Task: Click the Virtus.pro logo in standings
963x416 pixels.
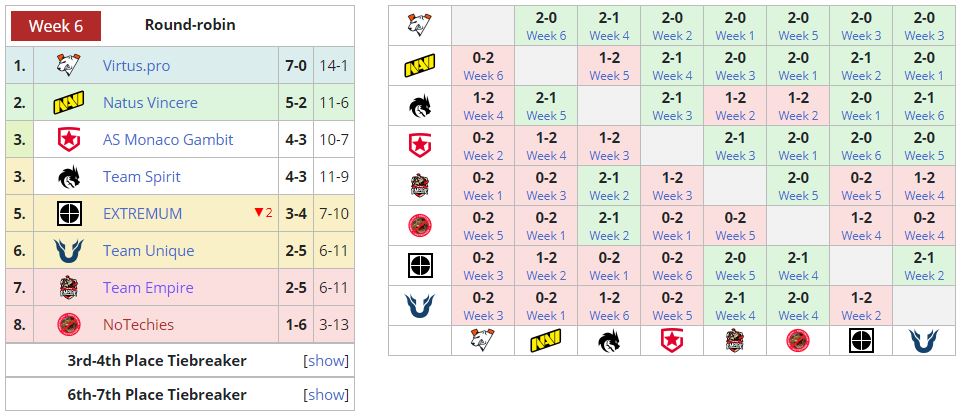Action: [x=69, y=66]
